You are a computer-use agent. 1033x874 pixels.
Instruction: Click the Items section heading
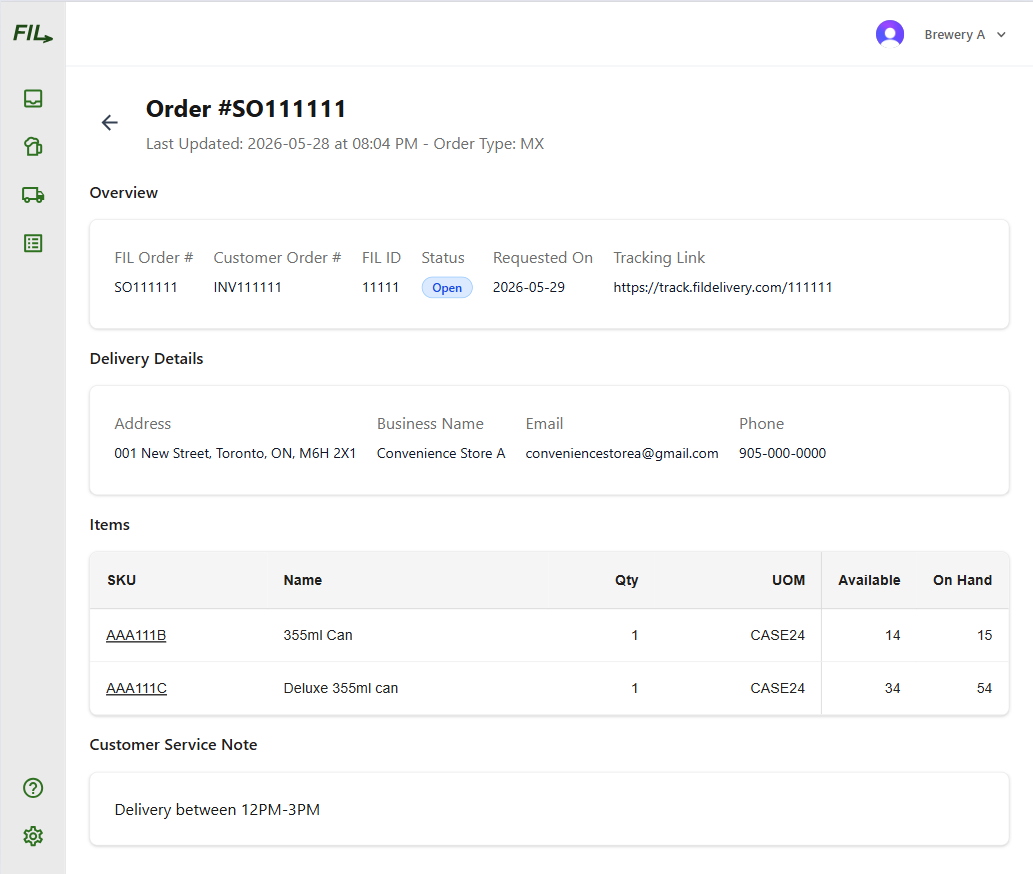click(109, 524)
